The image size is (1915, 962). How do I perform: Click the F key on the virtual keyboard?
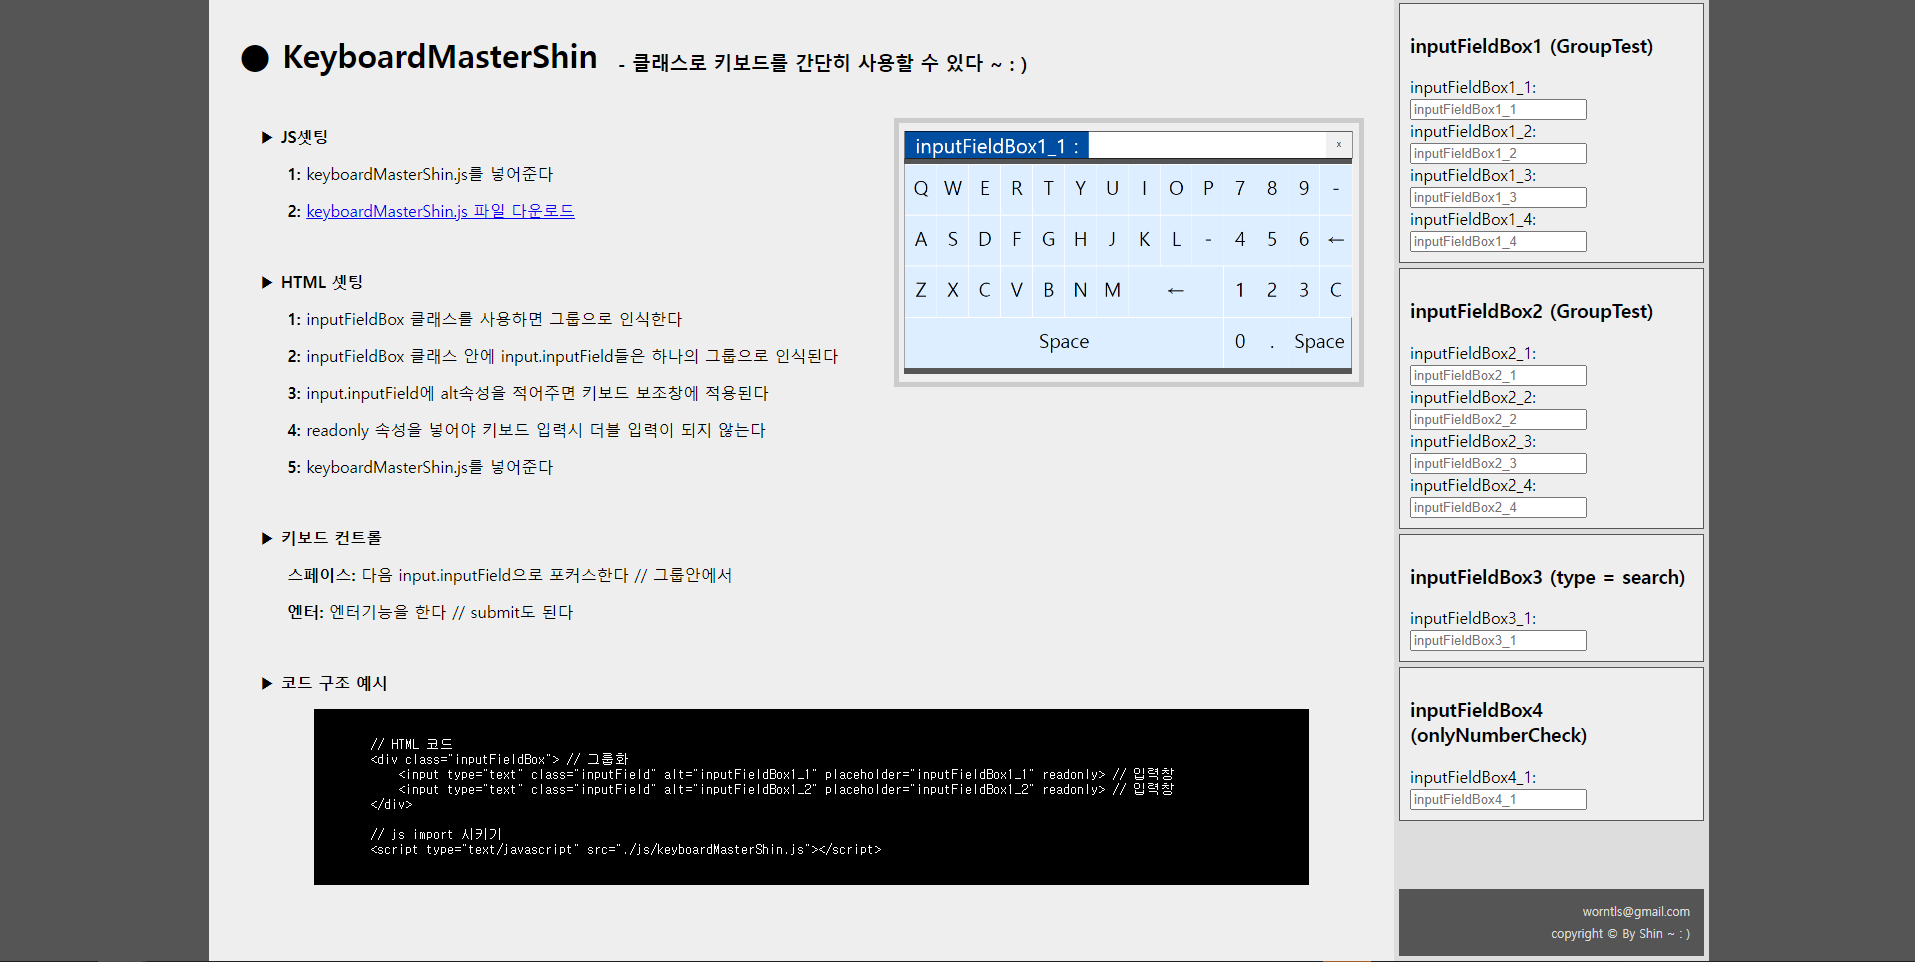1017,239
